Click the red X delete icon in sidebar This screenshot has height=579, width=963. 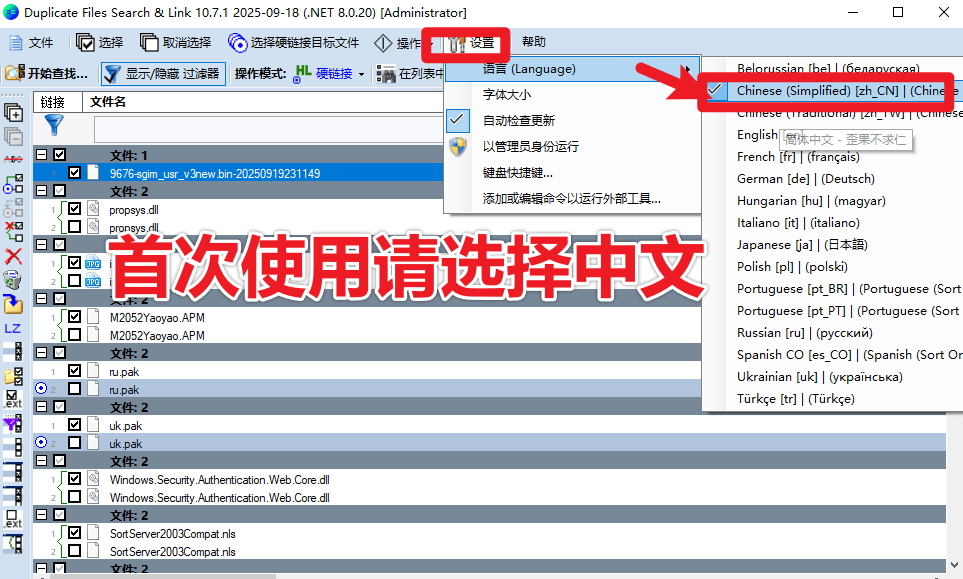13,257
